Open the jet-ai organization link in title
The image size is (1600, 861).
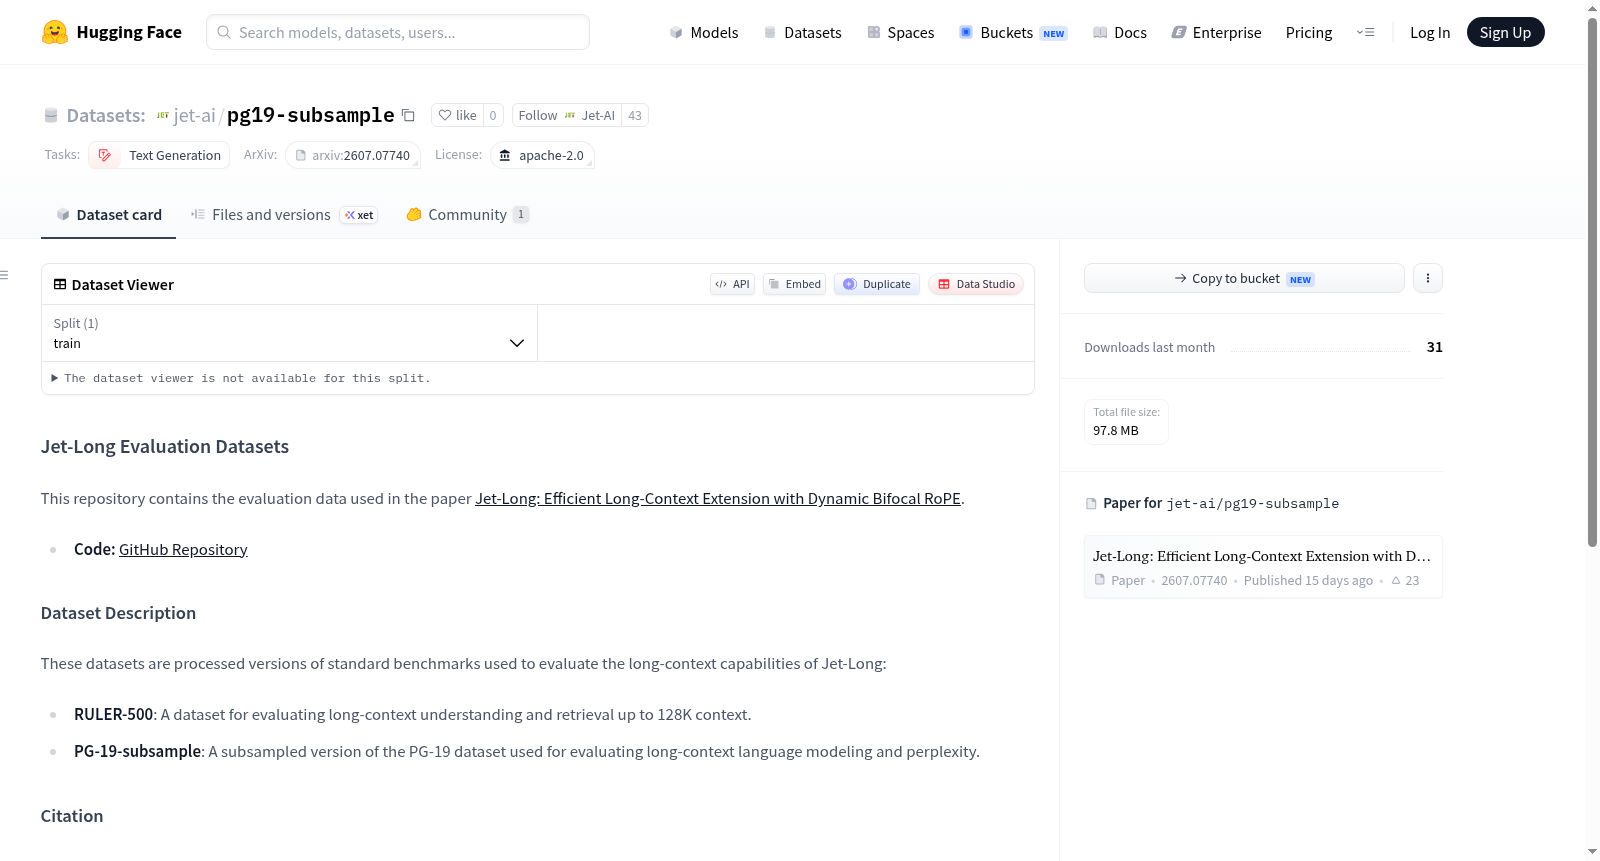coord(194,115)
